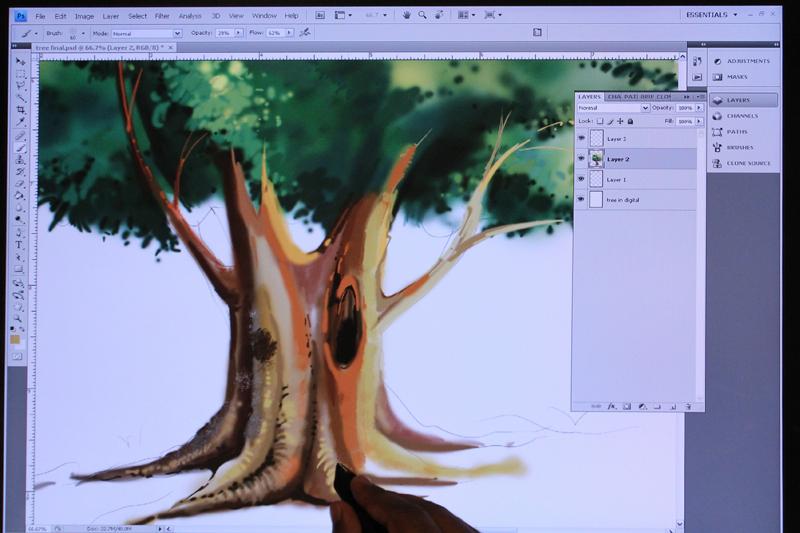Open the Brushes panel from the dock
Screen dimensions: 800x533
[741, 147]
